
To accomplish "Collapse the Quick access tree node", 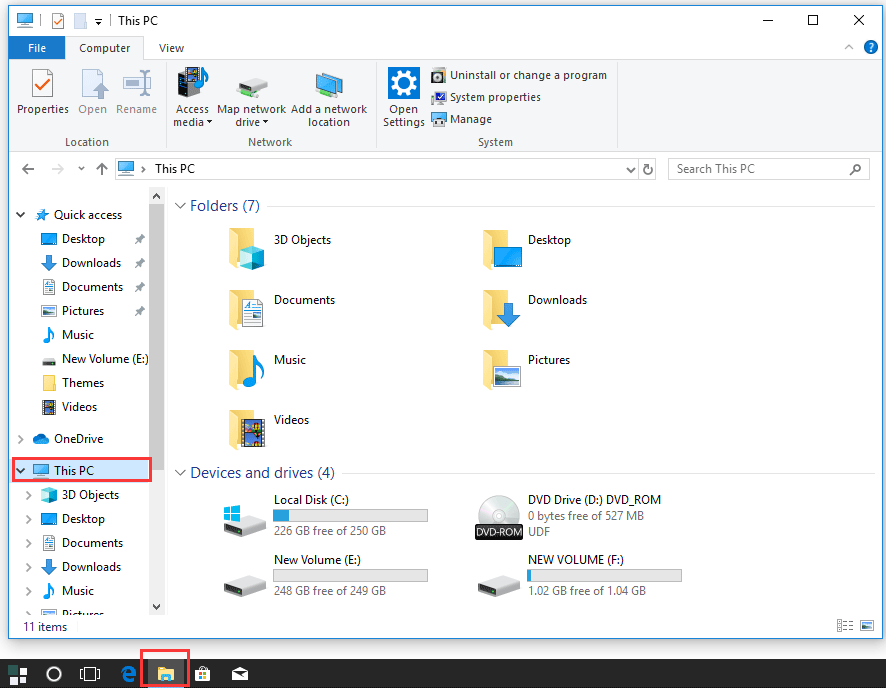I will coord(21,215).
